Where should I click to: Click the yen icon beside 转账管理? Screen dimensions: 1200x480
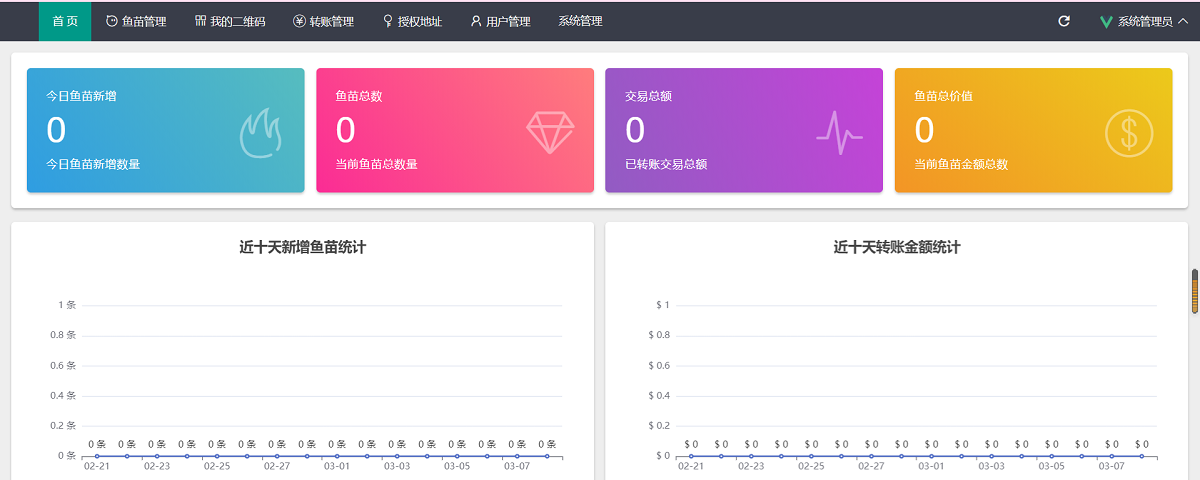pos(299,21)
